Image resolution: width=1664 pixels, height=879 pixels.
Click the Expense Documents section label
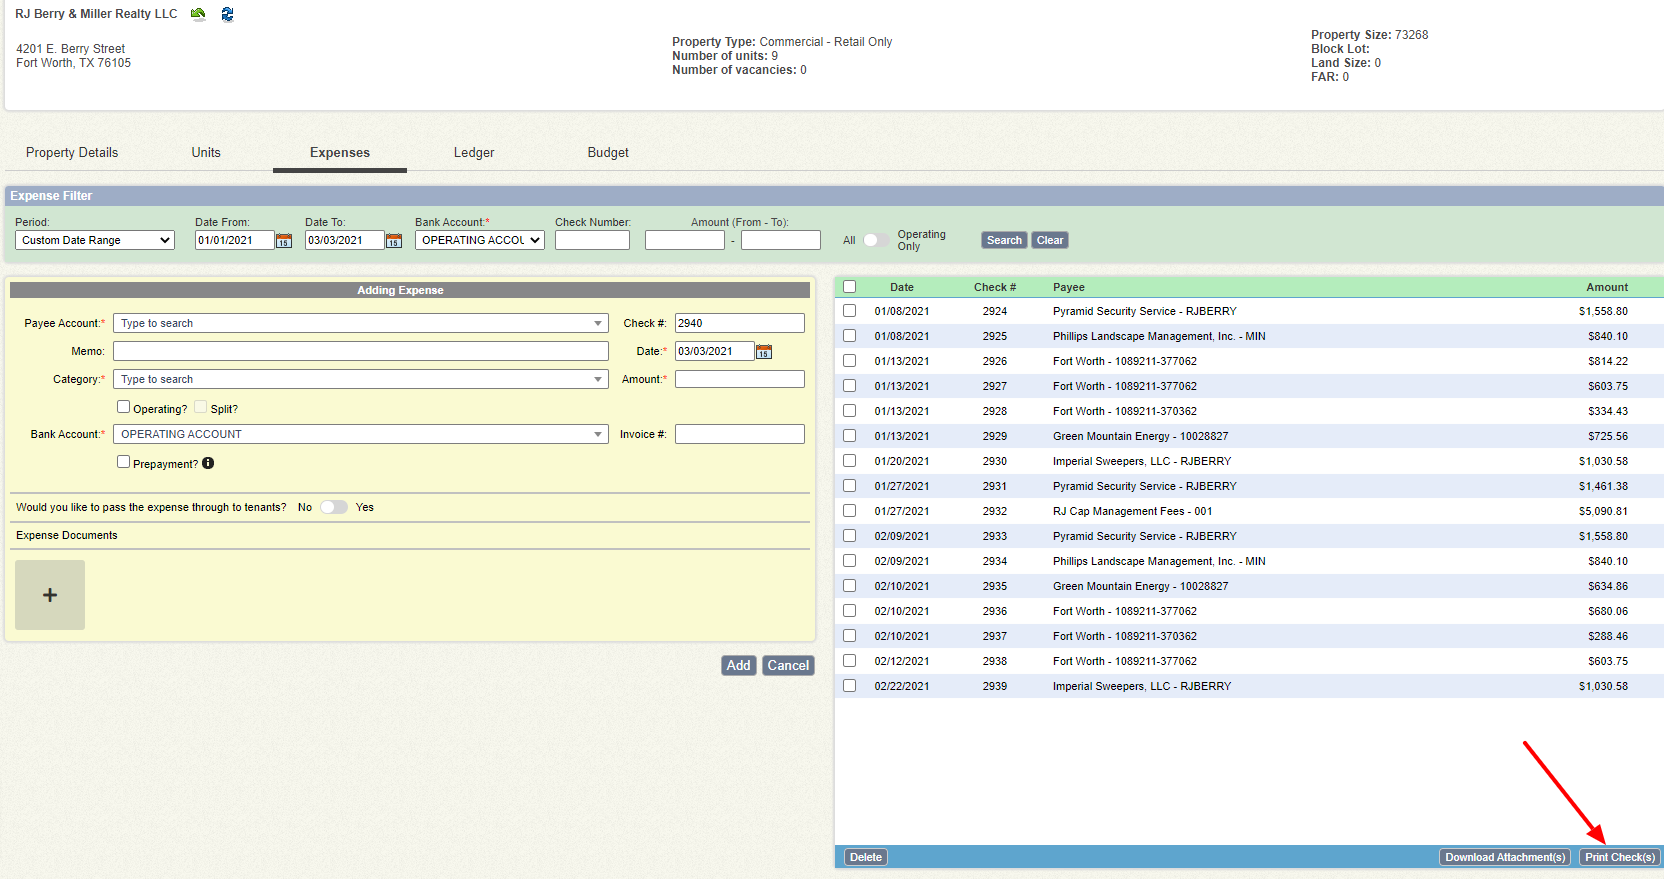[67, 535]
